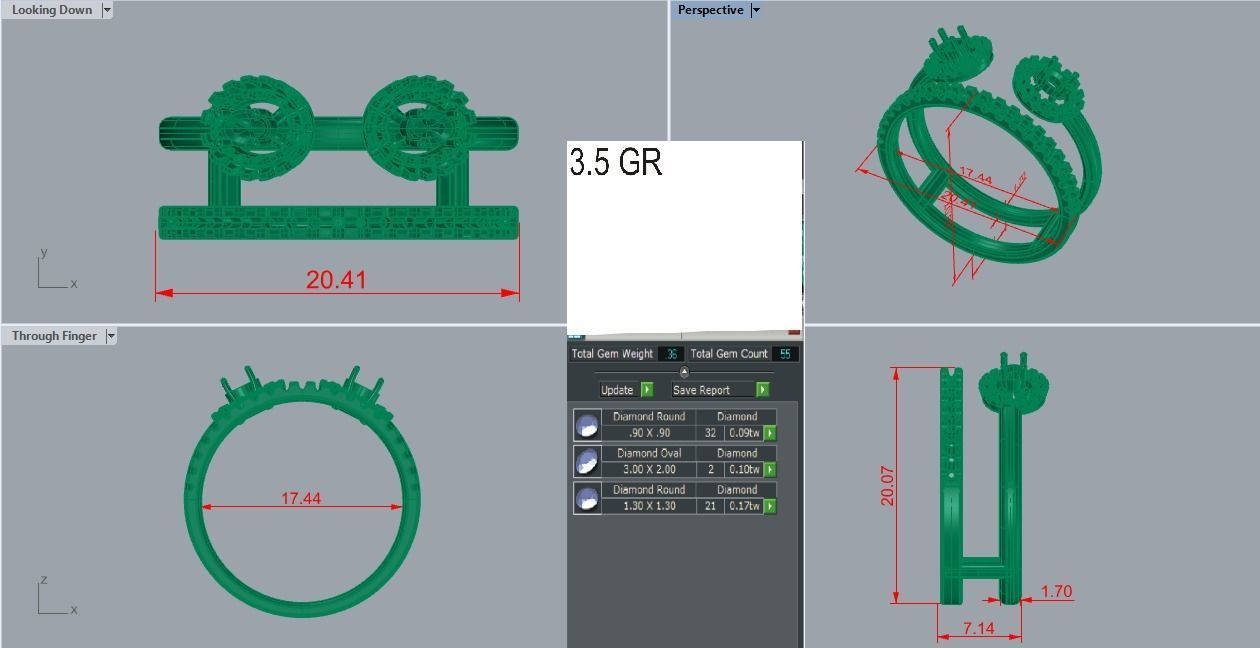This screenshot has width=1260, height=648.
Task: Activate the Perspective viewport title
Action: point(710,10)
